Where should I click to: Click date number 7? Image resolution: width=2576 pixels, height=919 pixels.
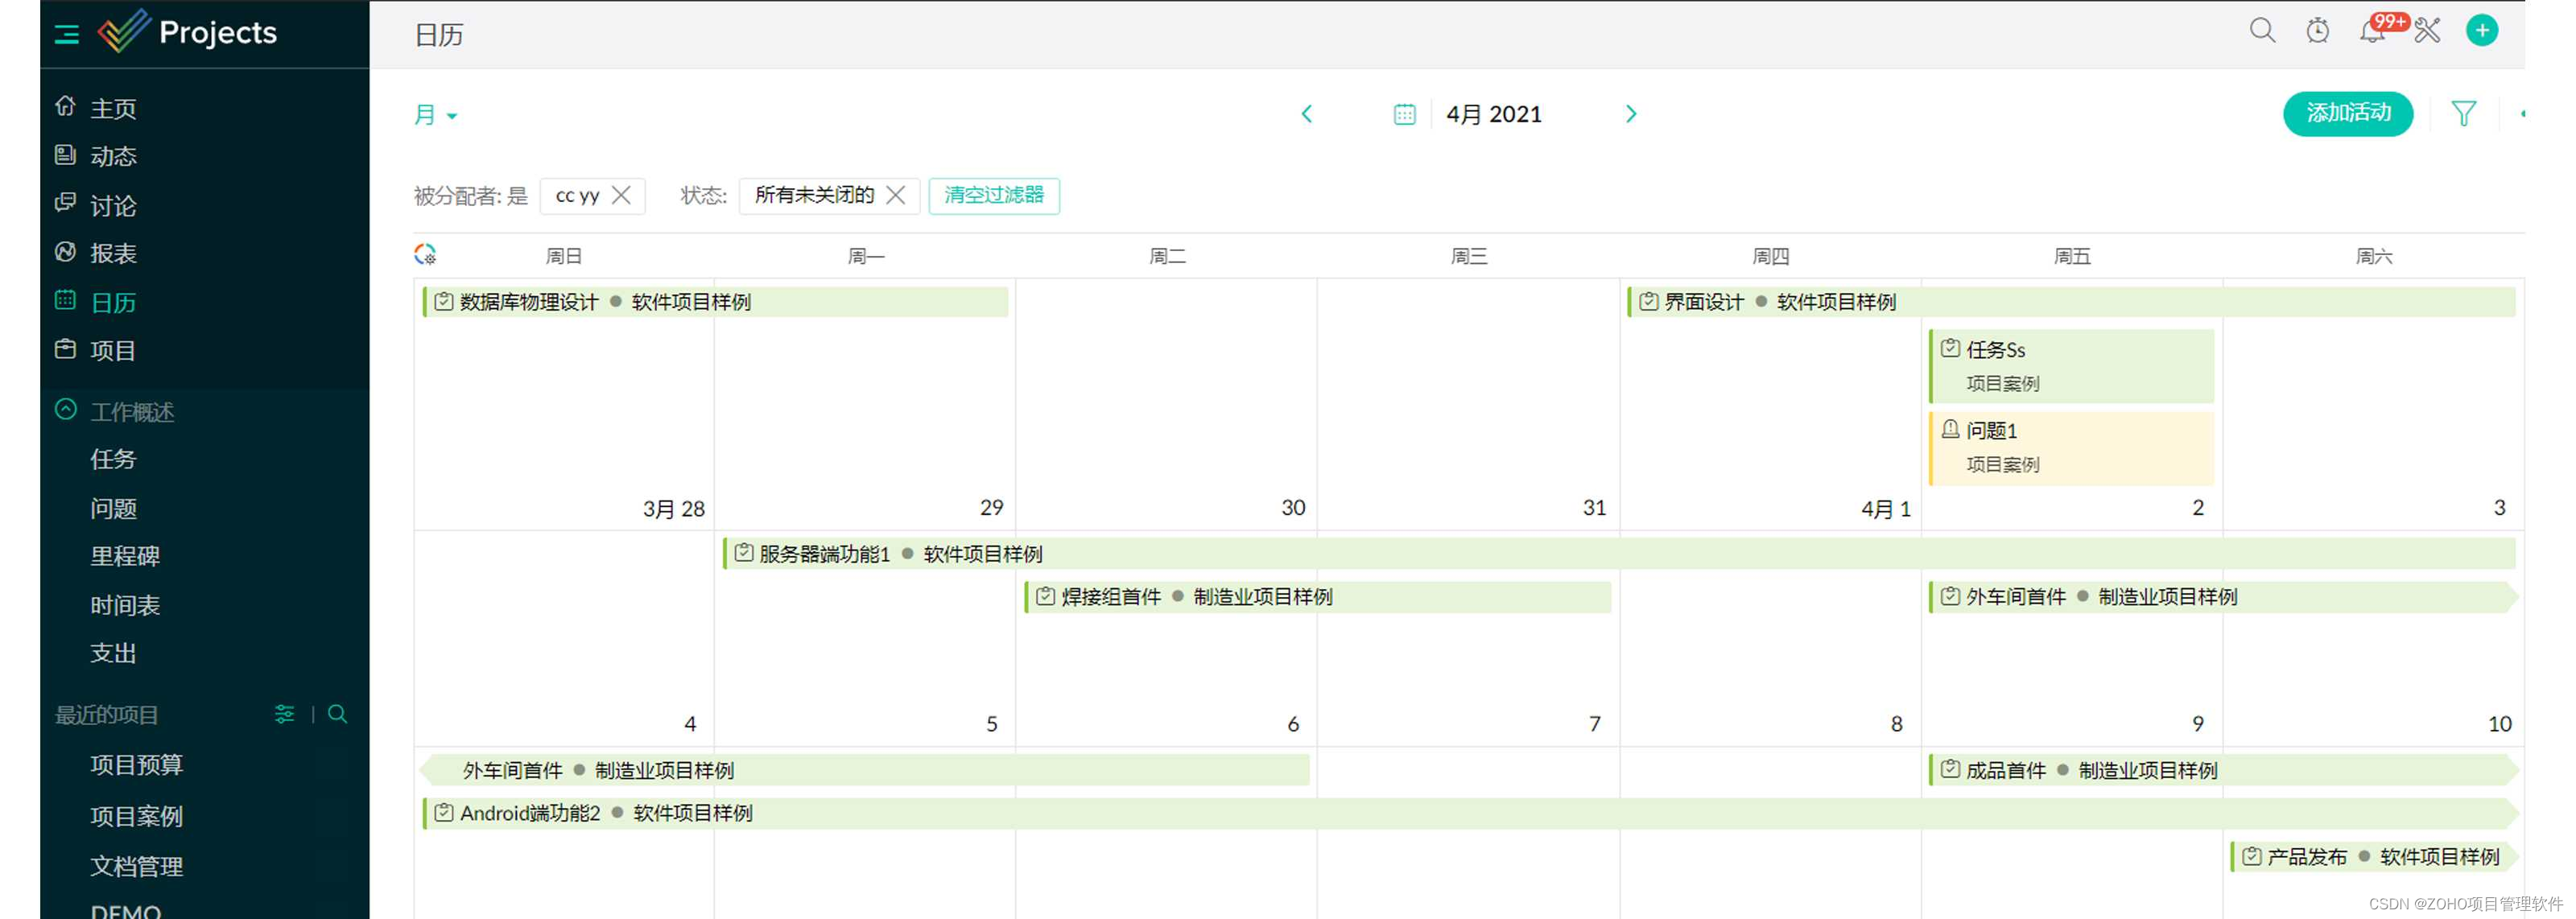1595,724
